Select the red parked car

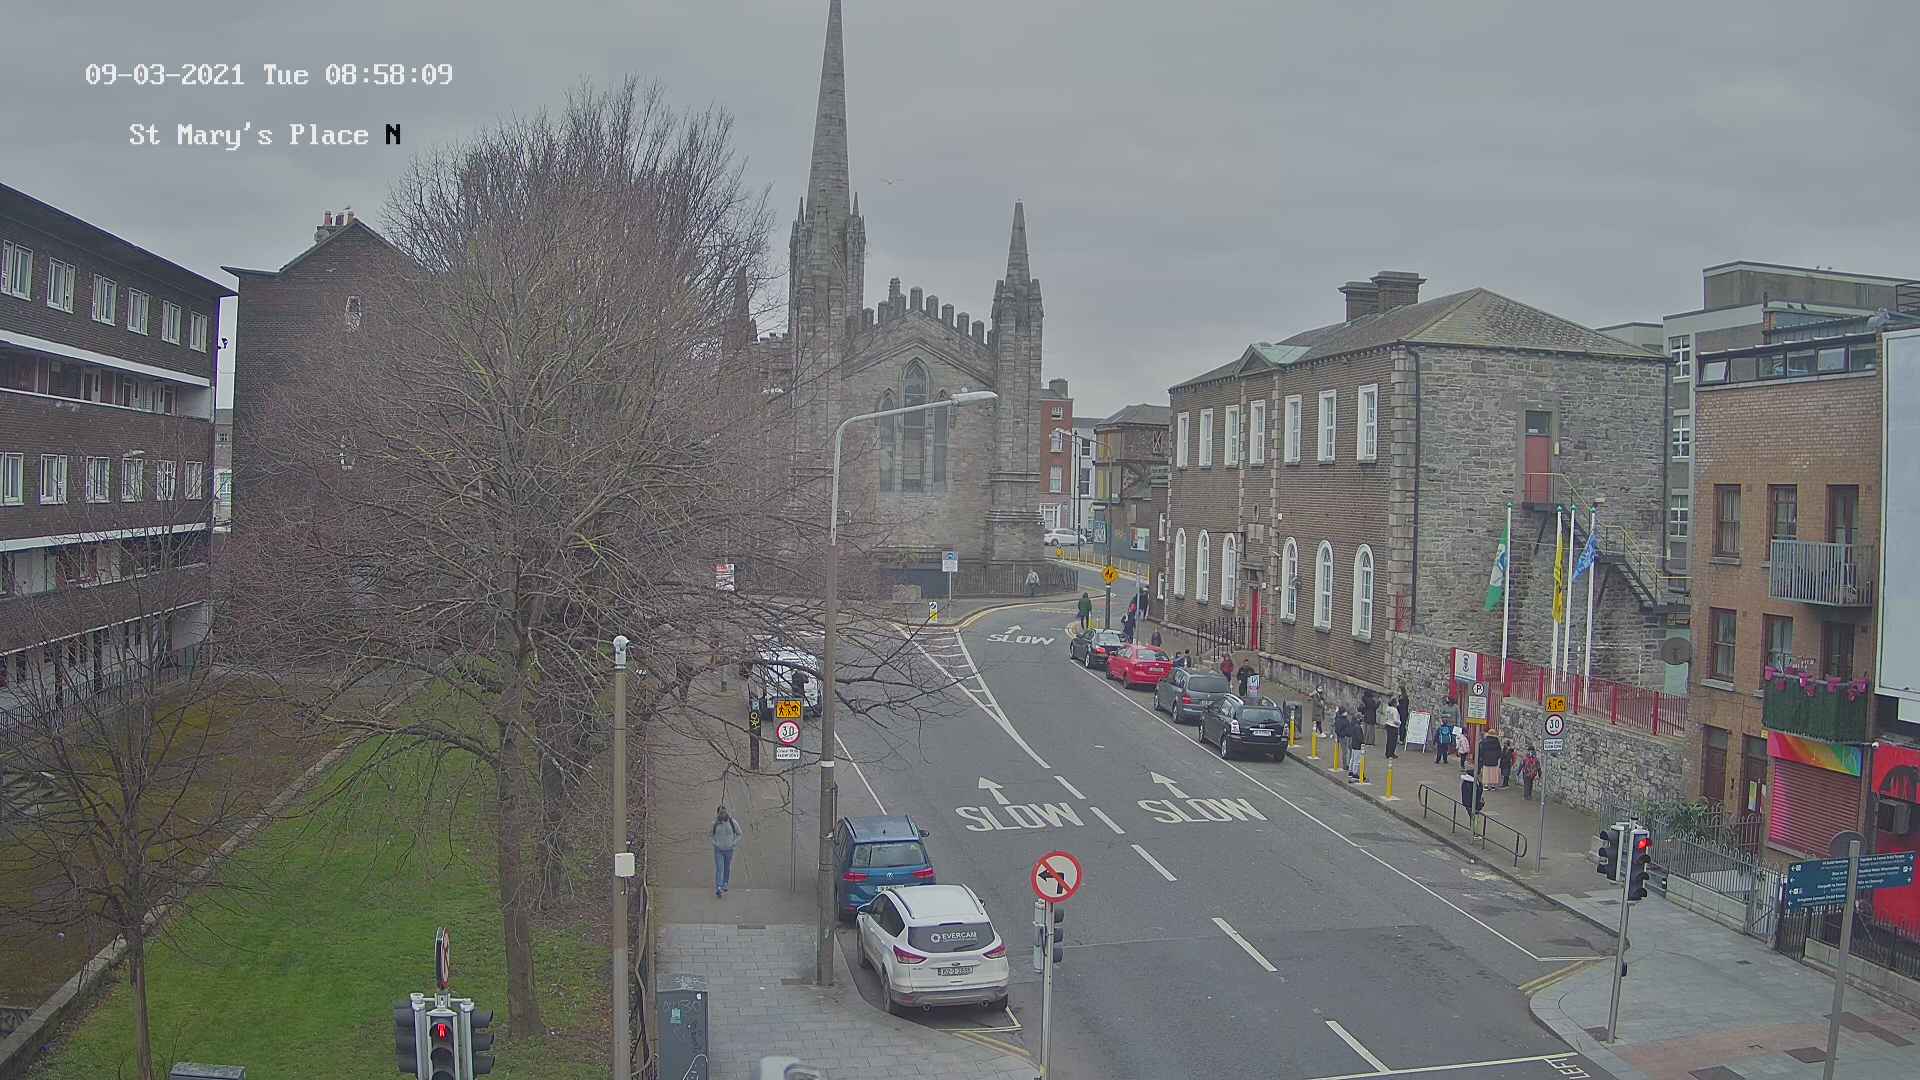pos(1139,665)
